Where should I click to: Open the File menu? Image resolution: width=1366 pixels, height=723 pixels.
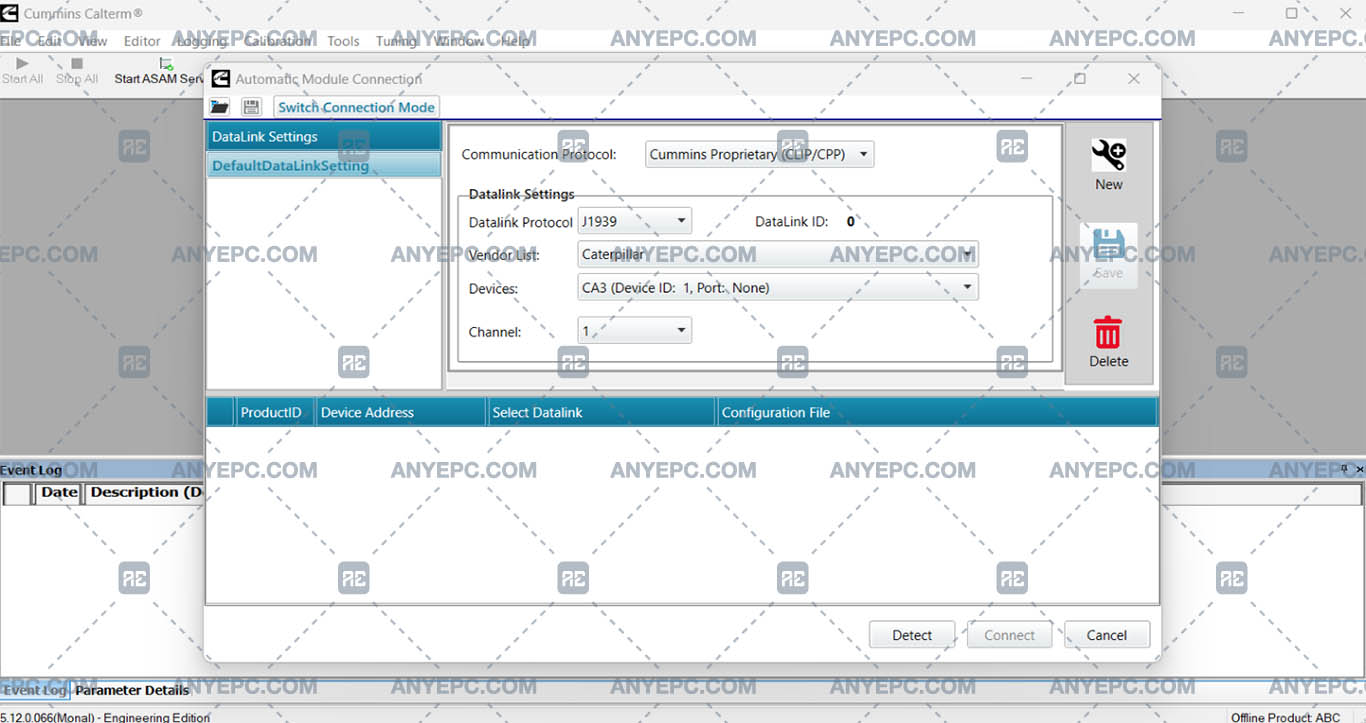10,41
